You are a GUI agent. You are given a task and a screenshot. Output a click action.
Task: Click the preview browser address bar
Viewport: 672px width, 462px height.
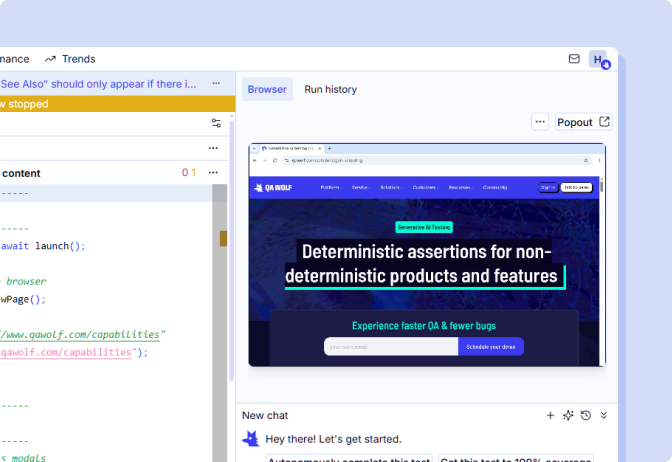pos(436,160)
